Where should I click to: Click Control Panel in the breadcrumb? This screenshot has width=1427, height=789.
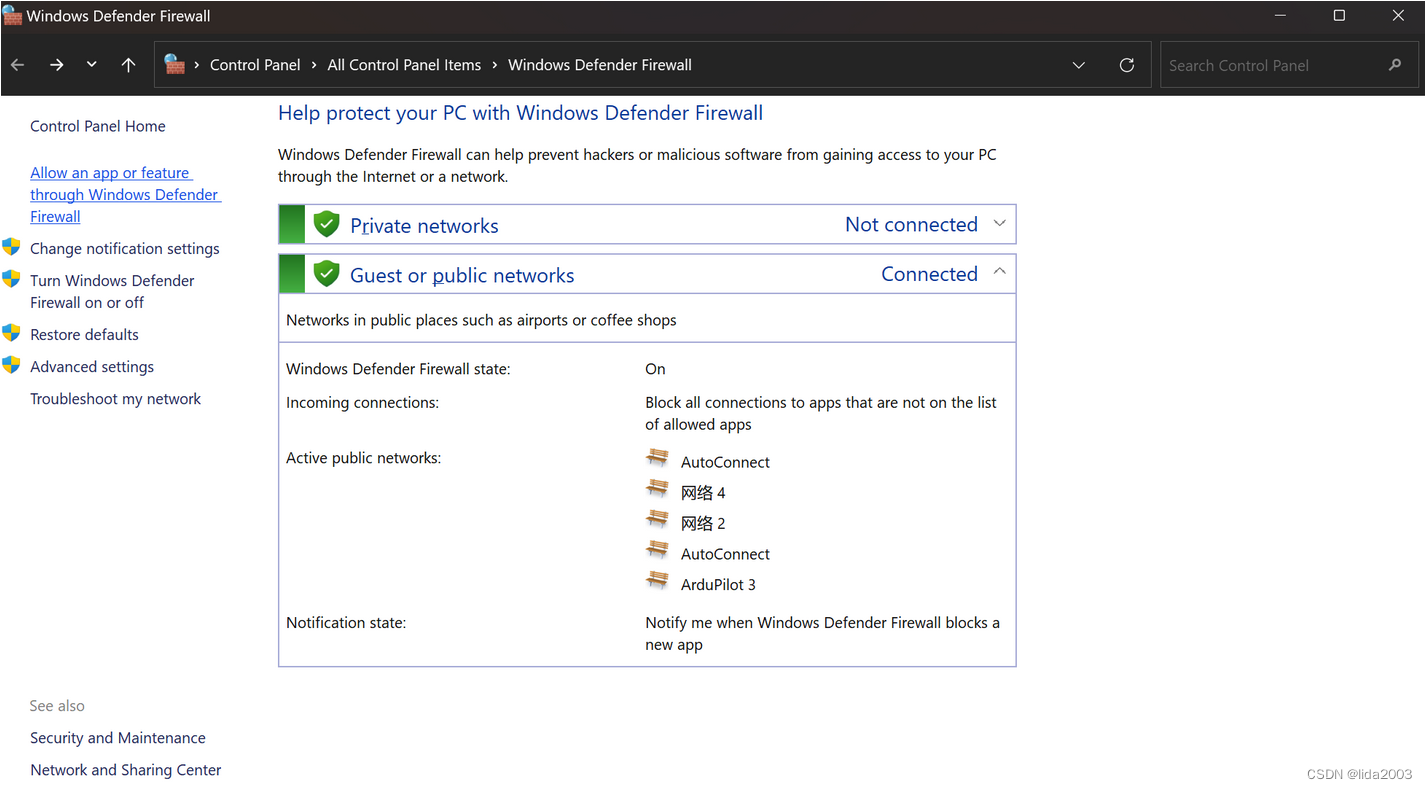(255, 65)
